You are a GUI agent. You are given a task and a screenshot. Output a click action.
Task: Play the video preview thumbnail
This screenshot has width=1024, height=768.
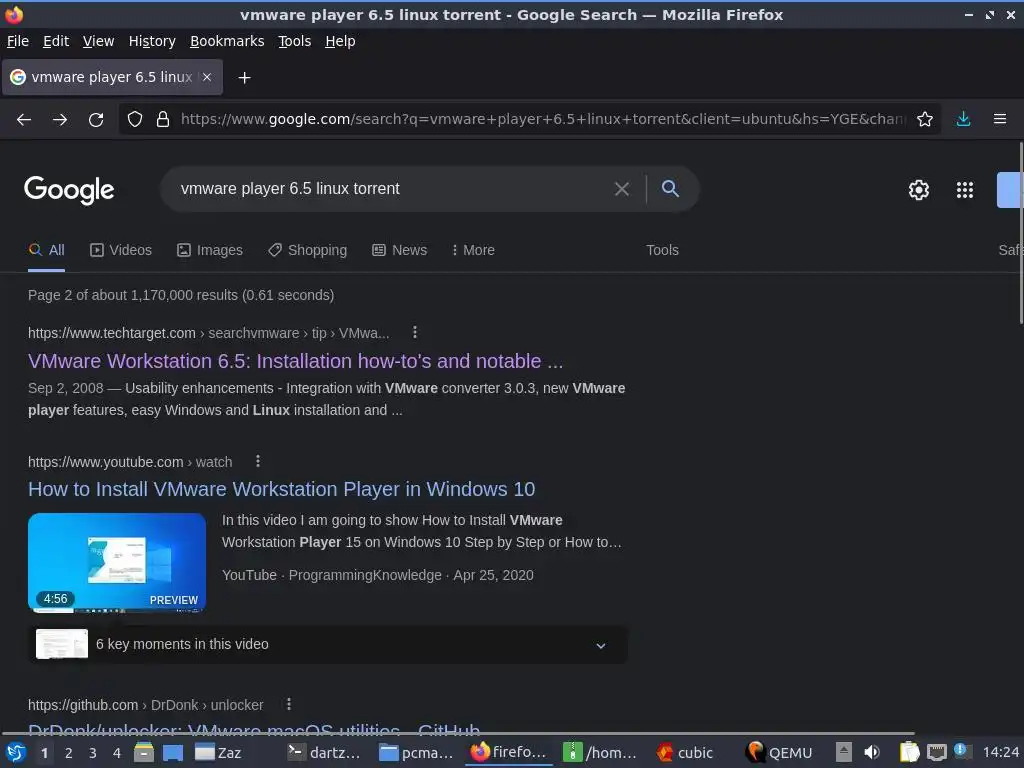(117, 562)
